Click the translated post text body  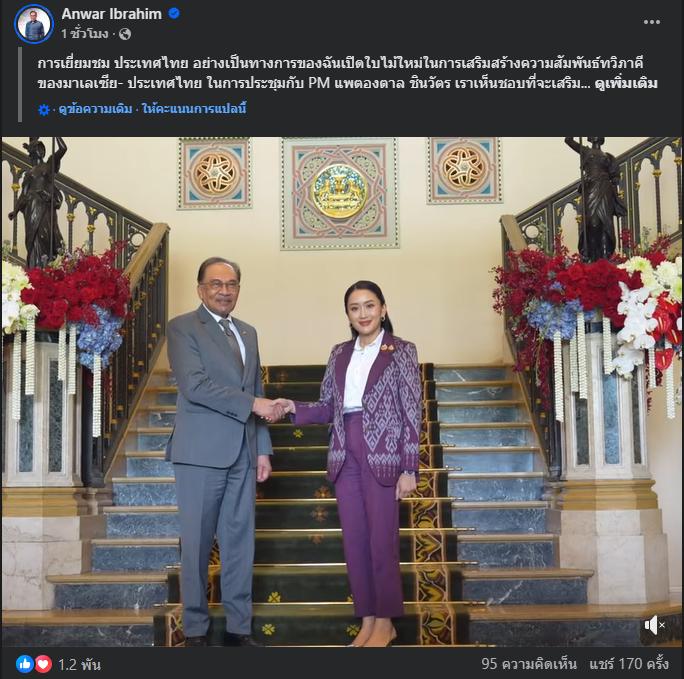click(x=347, y=73)
